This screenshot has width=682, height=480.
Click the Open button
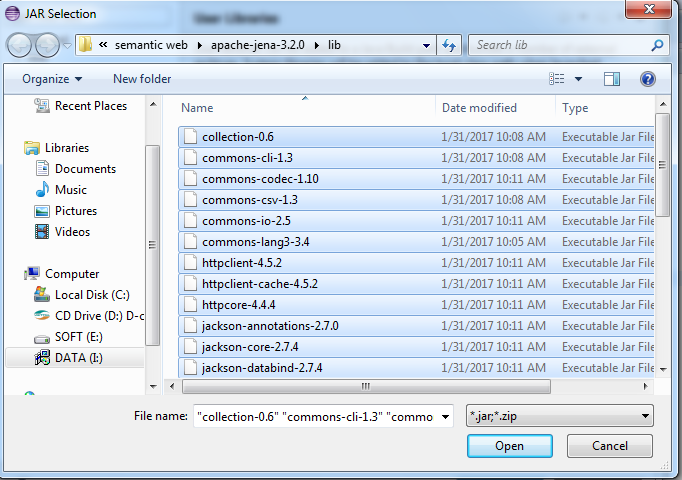(x=510, y=446)
